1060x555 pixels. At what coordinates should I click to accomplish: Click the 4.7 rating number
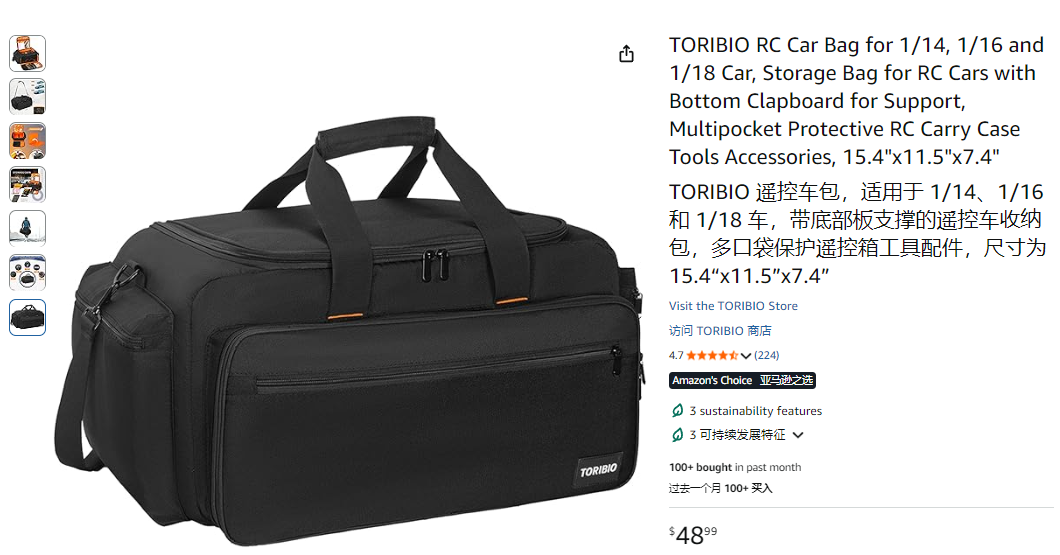pos(676,355)
